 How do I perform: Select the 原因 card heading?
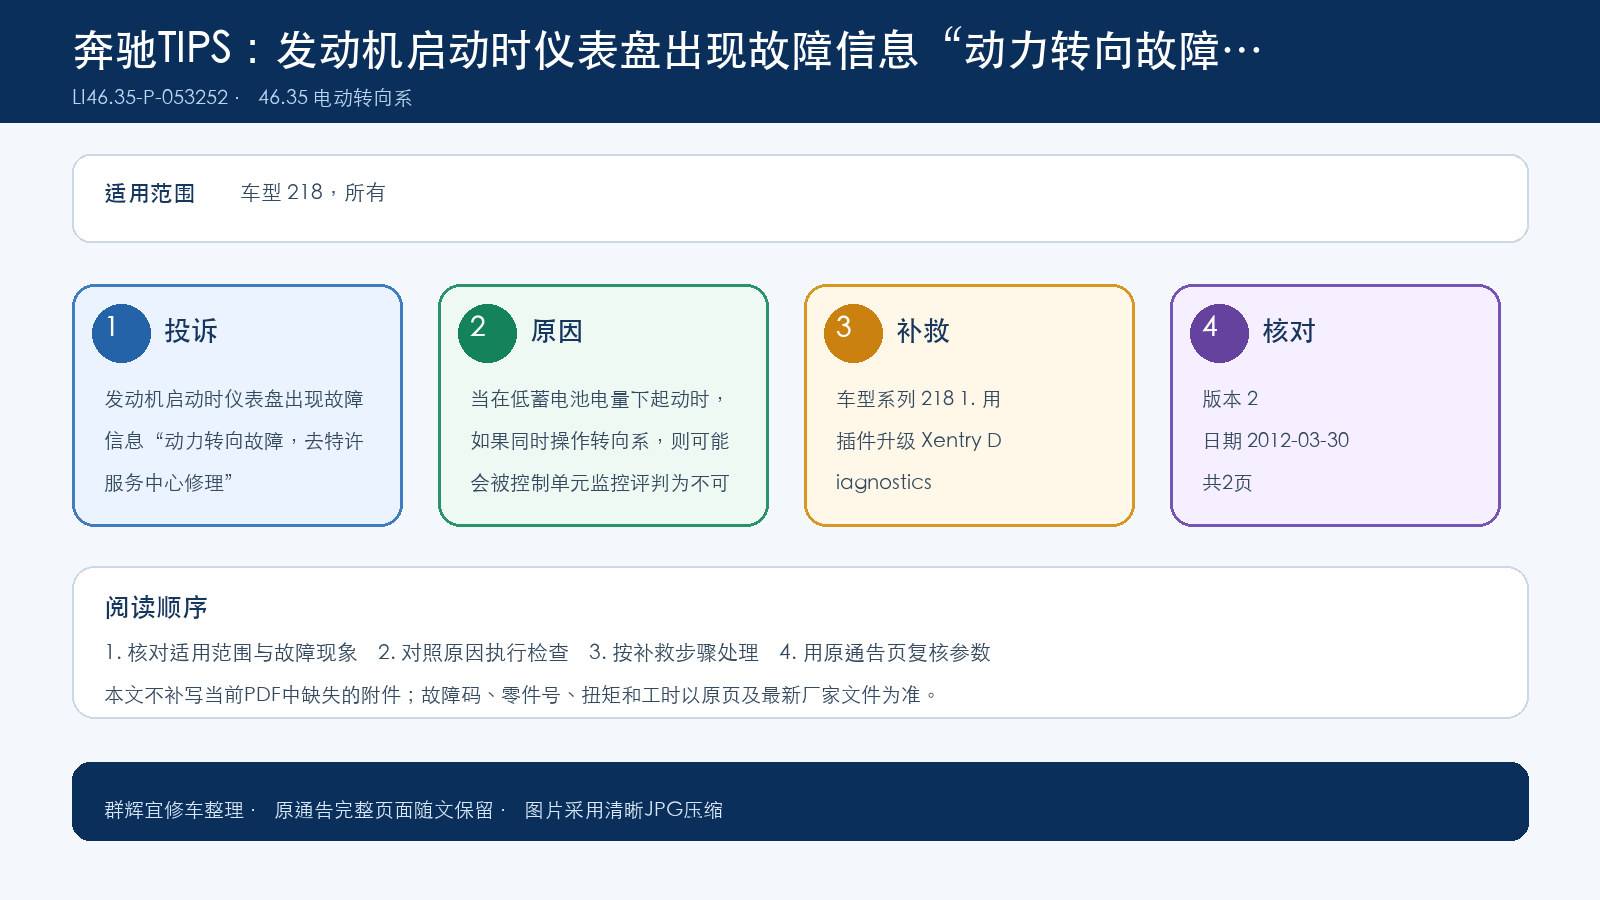pyautogui.click(x=557, y=331)
